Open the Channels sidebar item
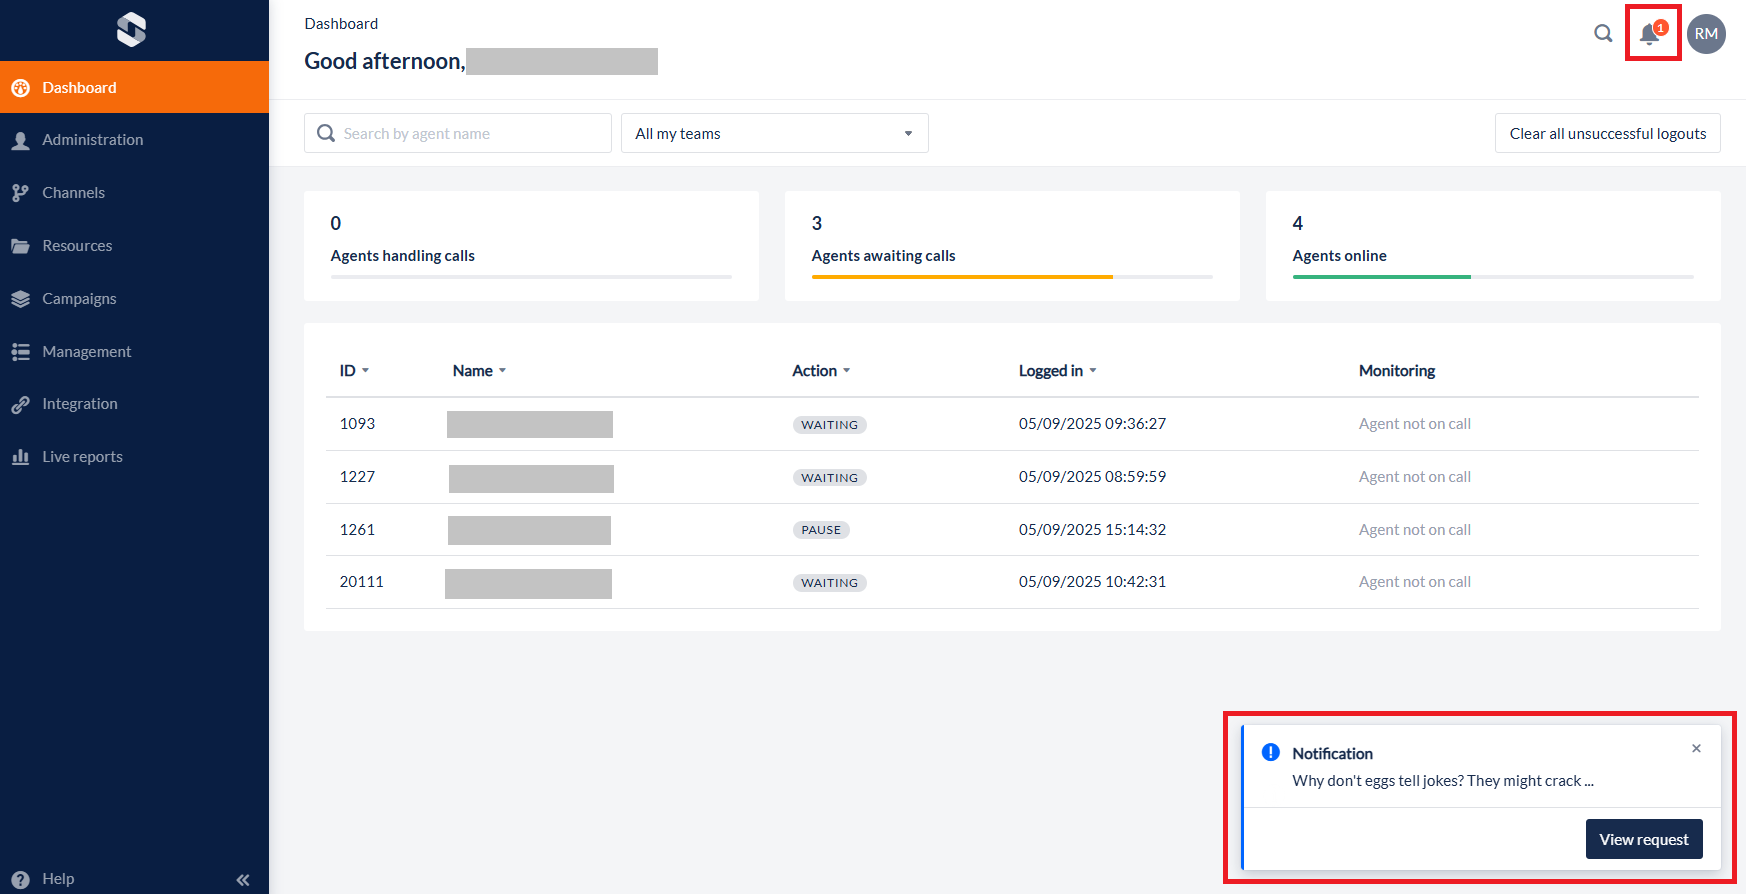This screenshot has width=1746, height=894. [73, 193]
